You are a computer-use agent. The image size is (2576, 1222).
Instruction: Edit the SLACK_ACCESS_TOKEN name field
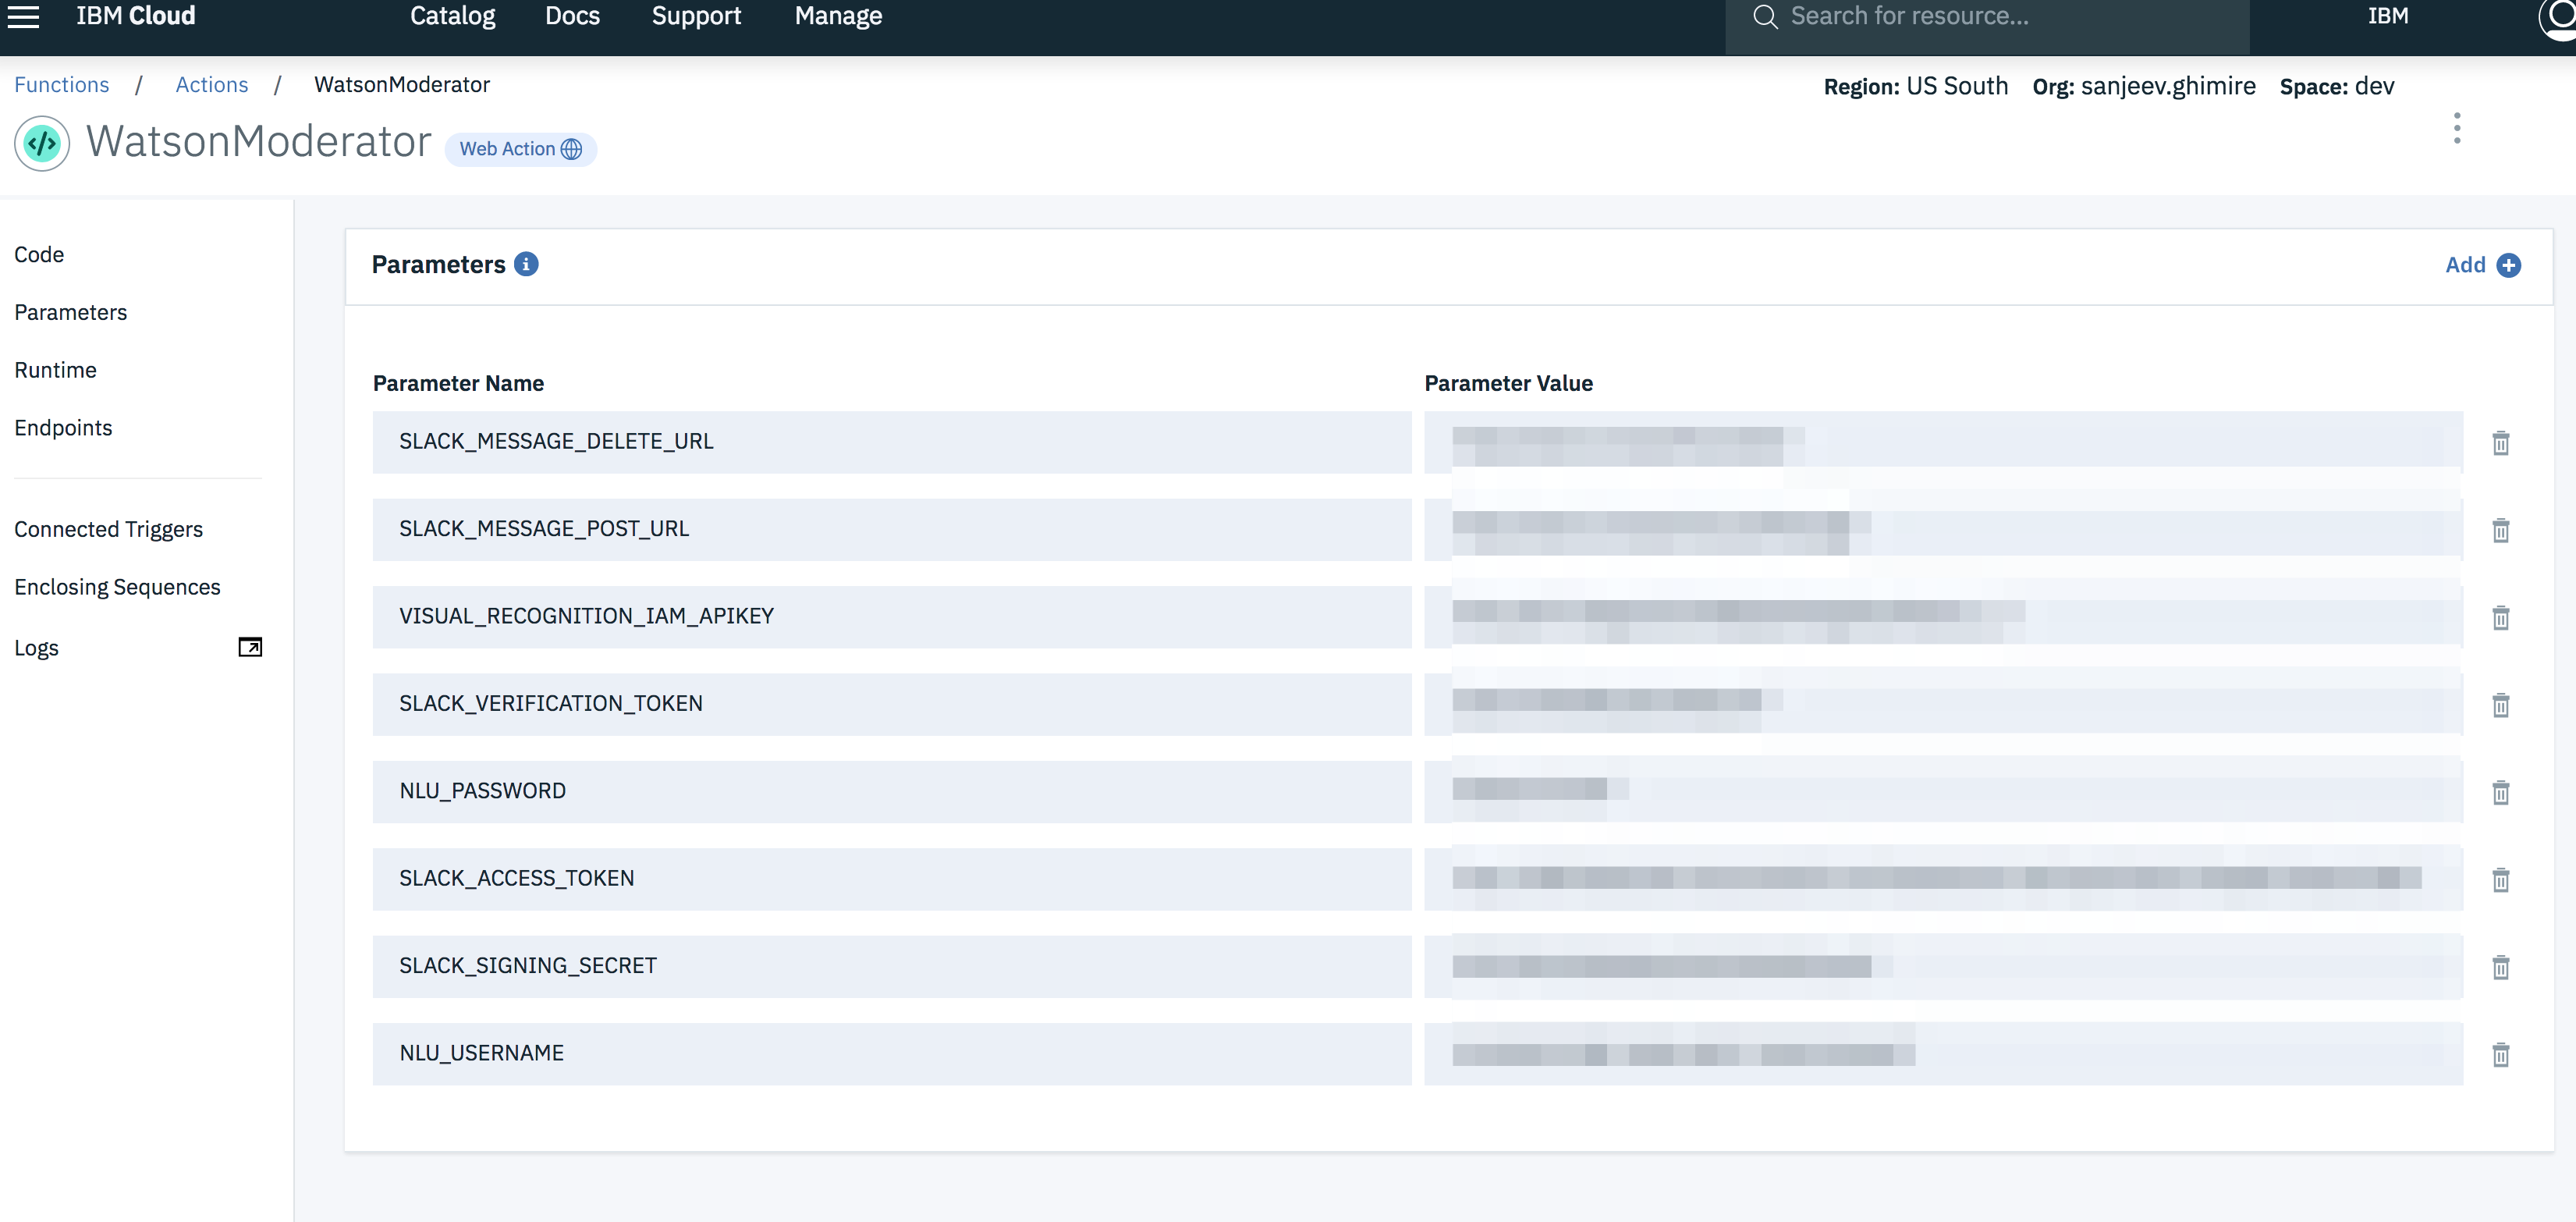click(892, 879)
